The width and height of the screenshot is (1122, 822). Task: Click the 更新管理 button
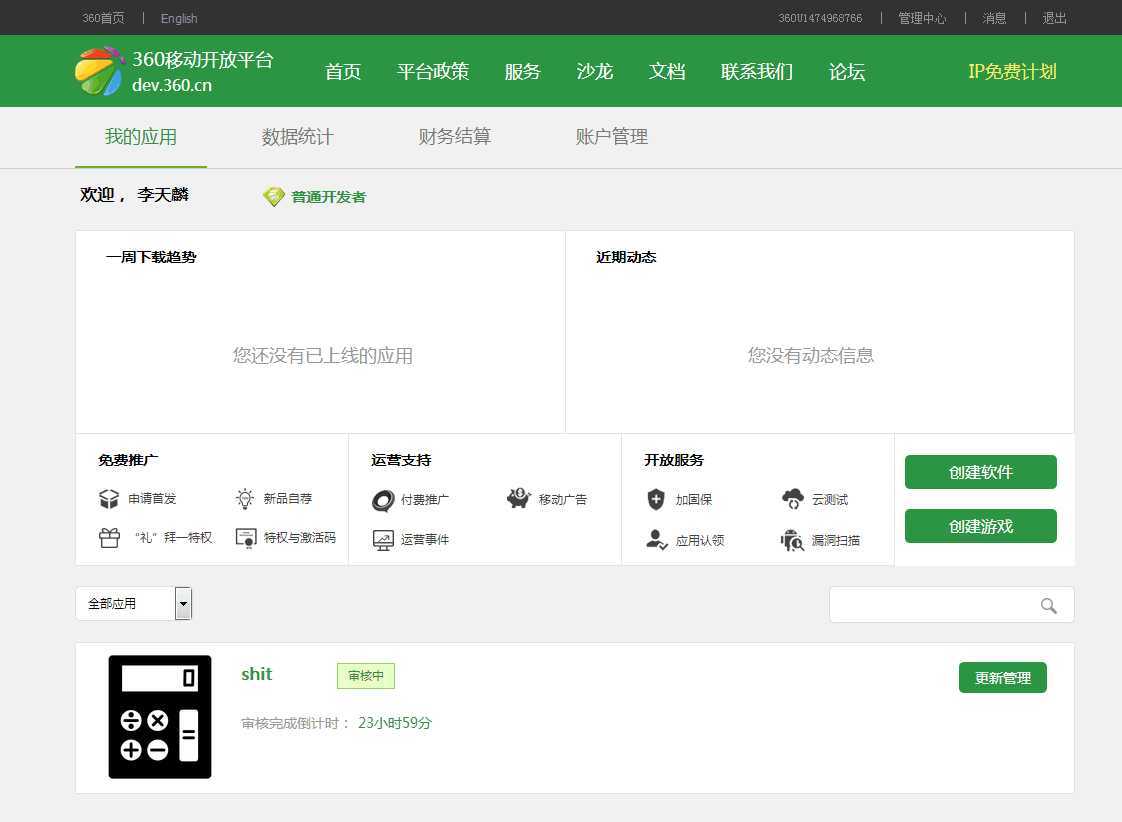coord(1003,677)
